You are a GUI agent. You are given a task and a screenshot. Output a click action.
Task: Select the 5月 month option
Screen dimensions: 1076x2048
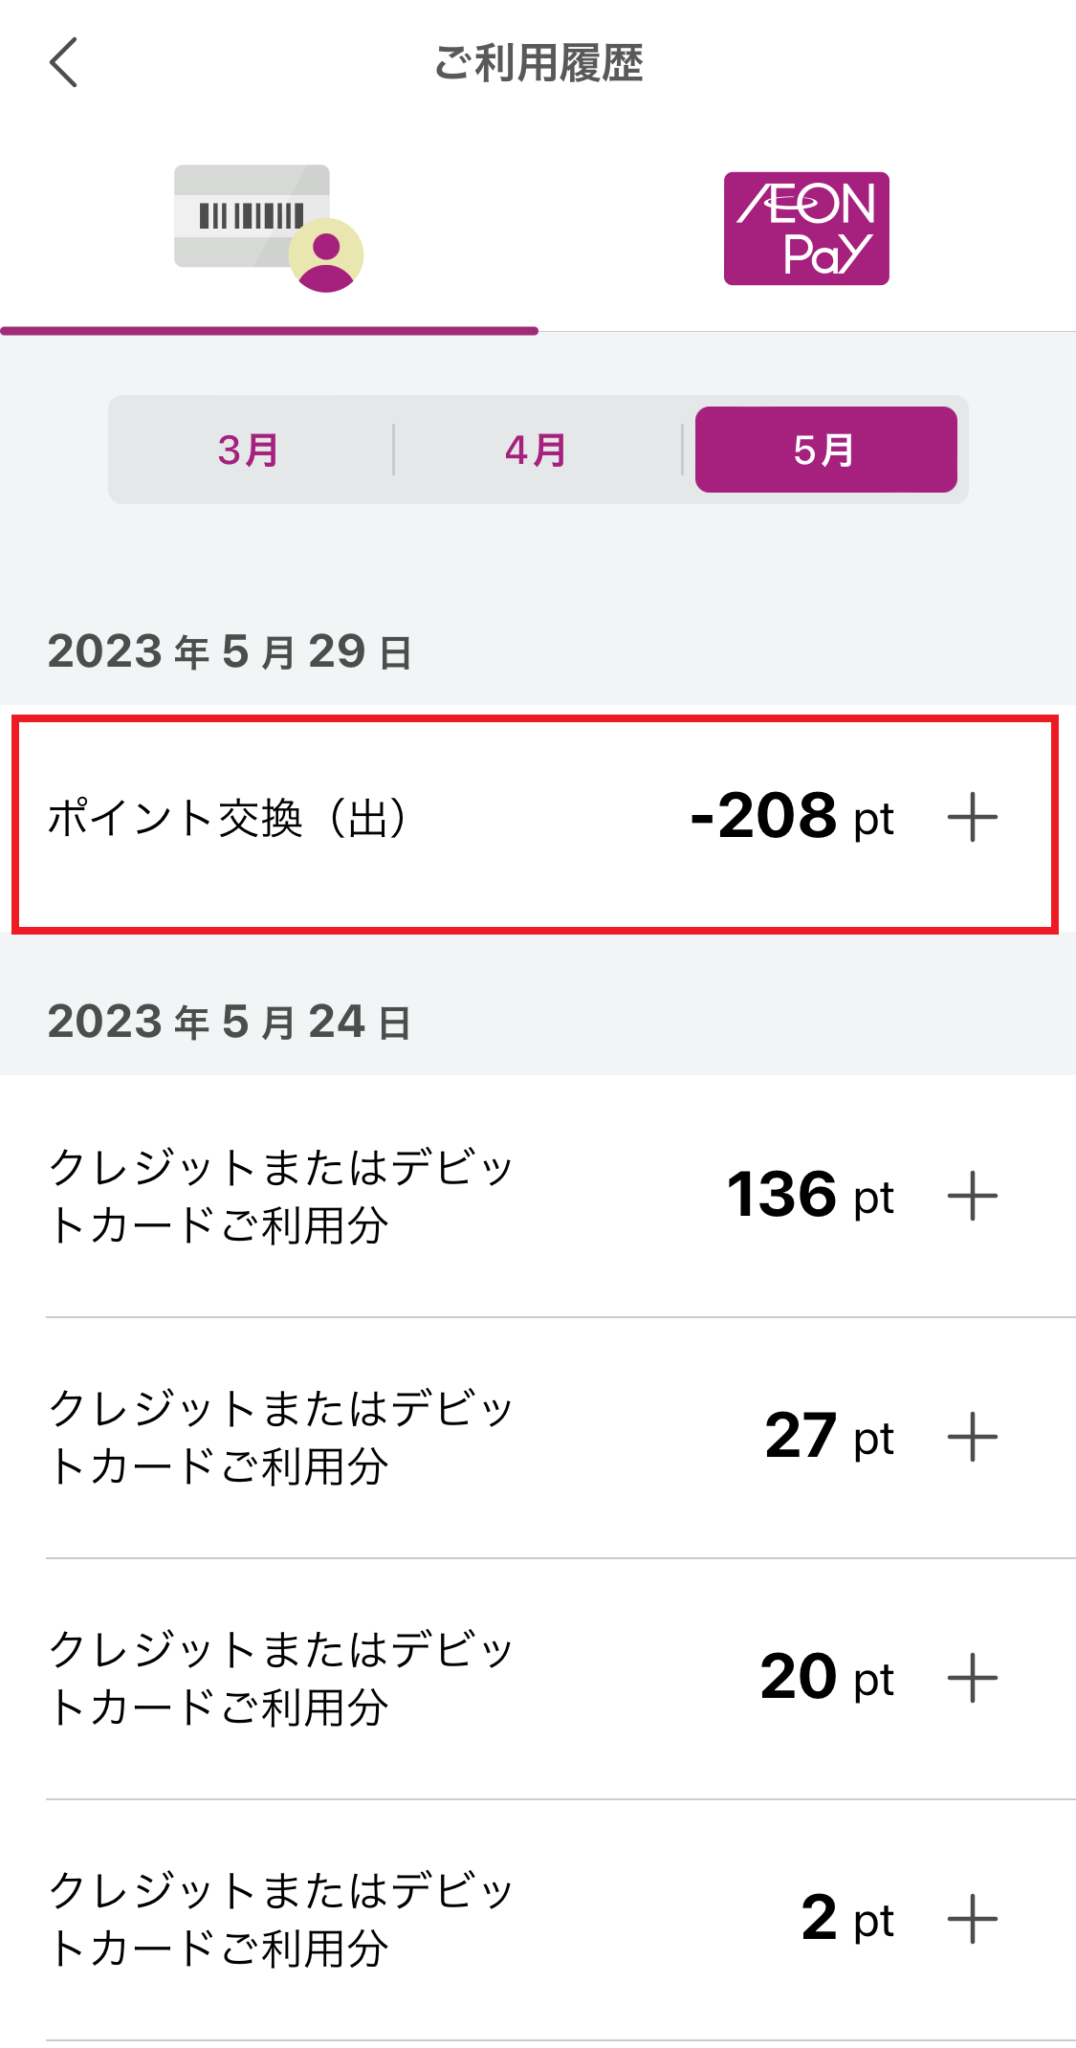(x=827, y=449)
